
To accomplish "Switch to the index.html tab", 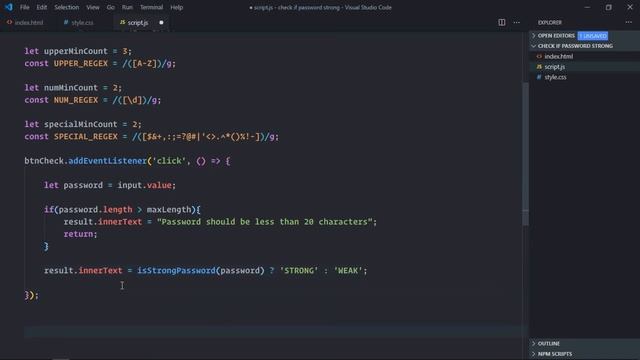I will click(x=25, y=23).
